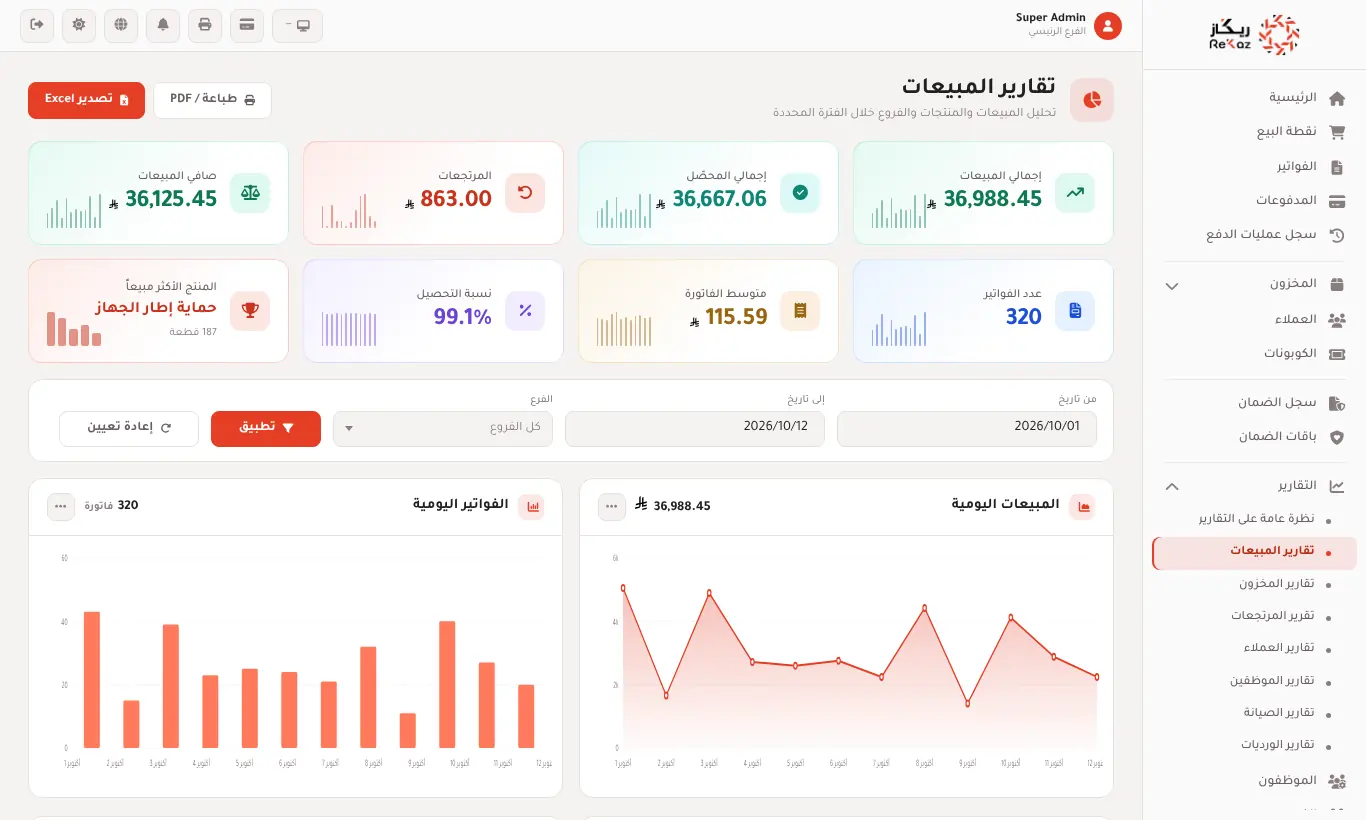The image size is (1366, 820).
Task: Click the return arrow icon on المرتجعات card
Action: coord(525,193)
